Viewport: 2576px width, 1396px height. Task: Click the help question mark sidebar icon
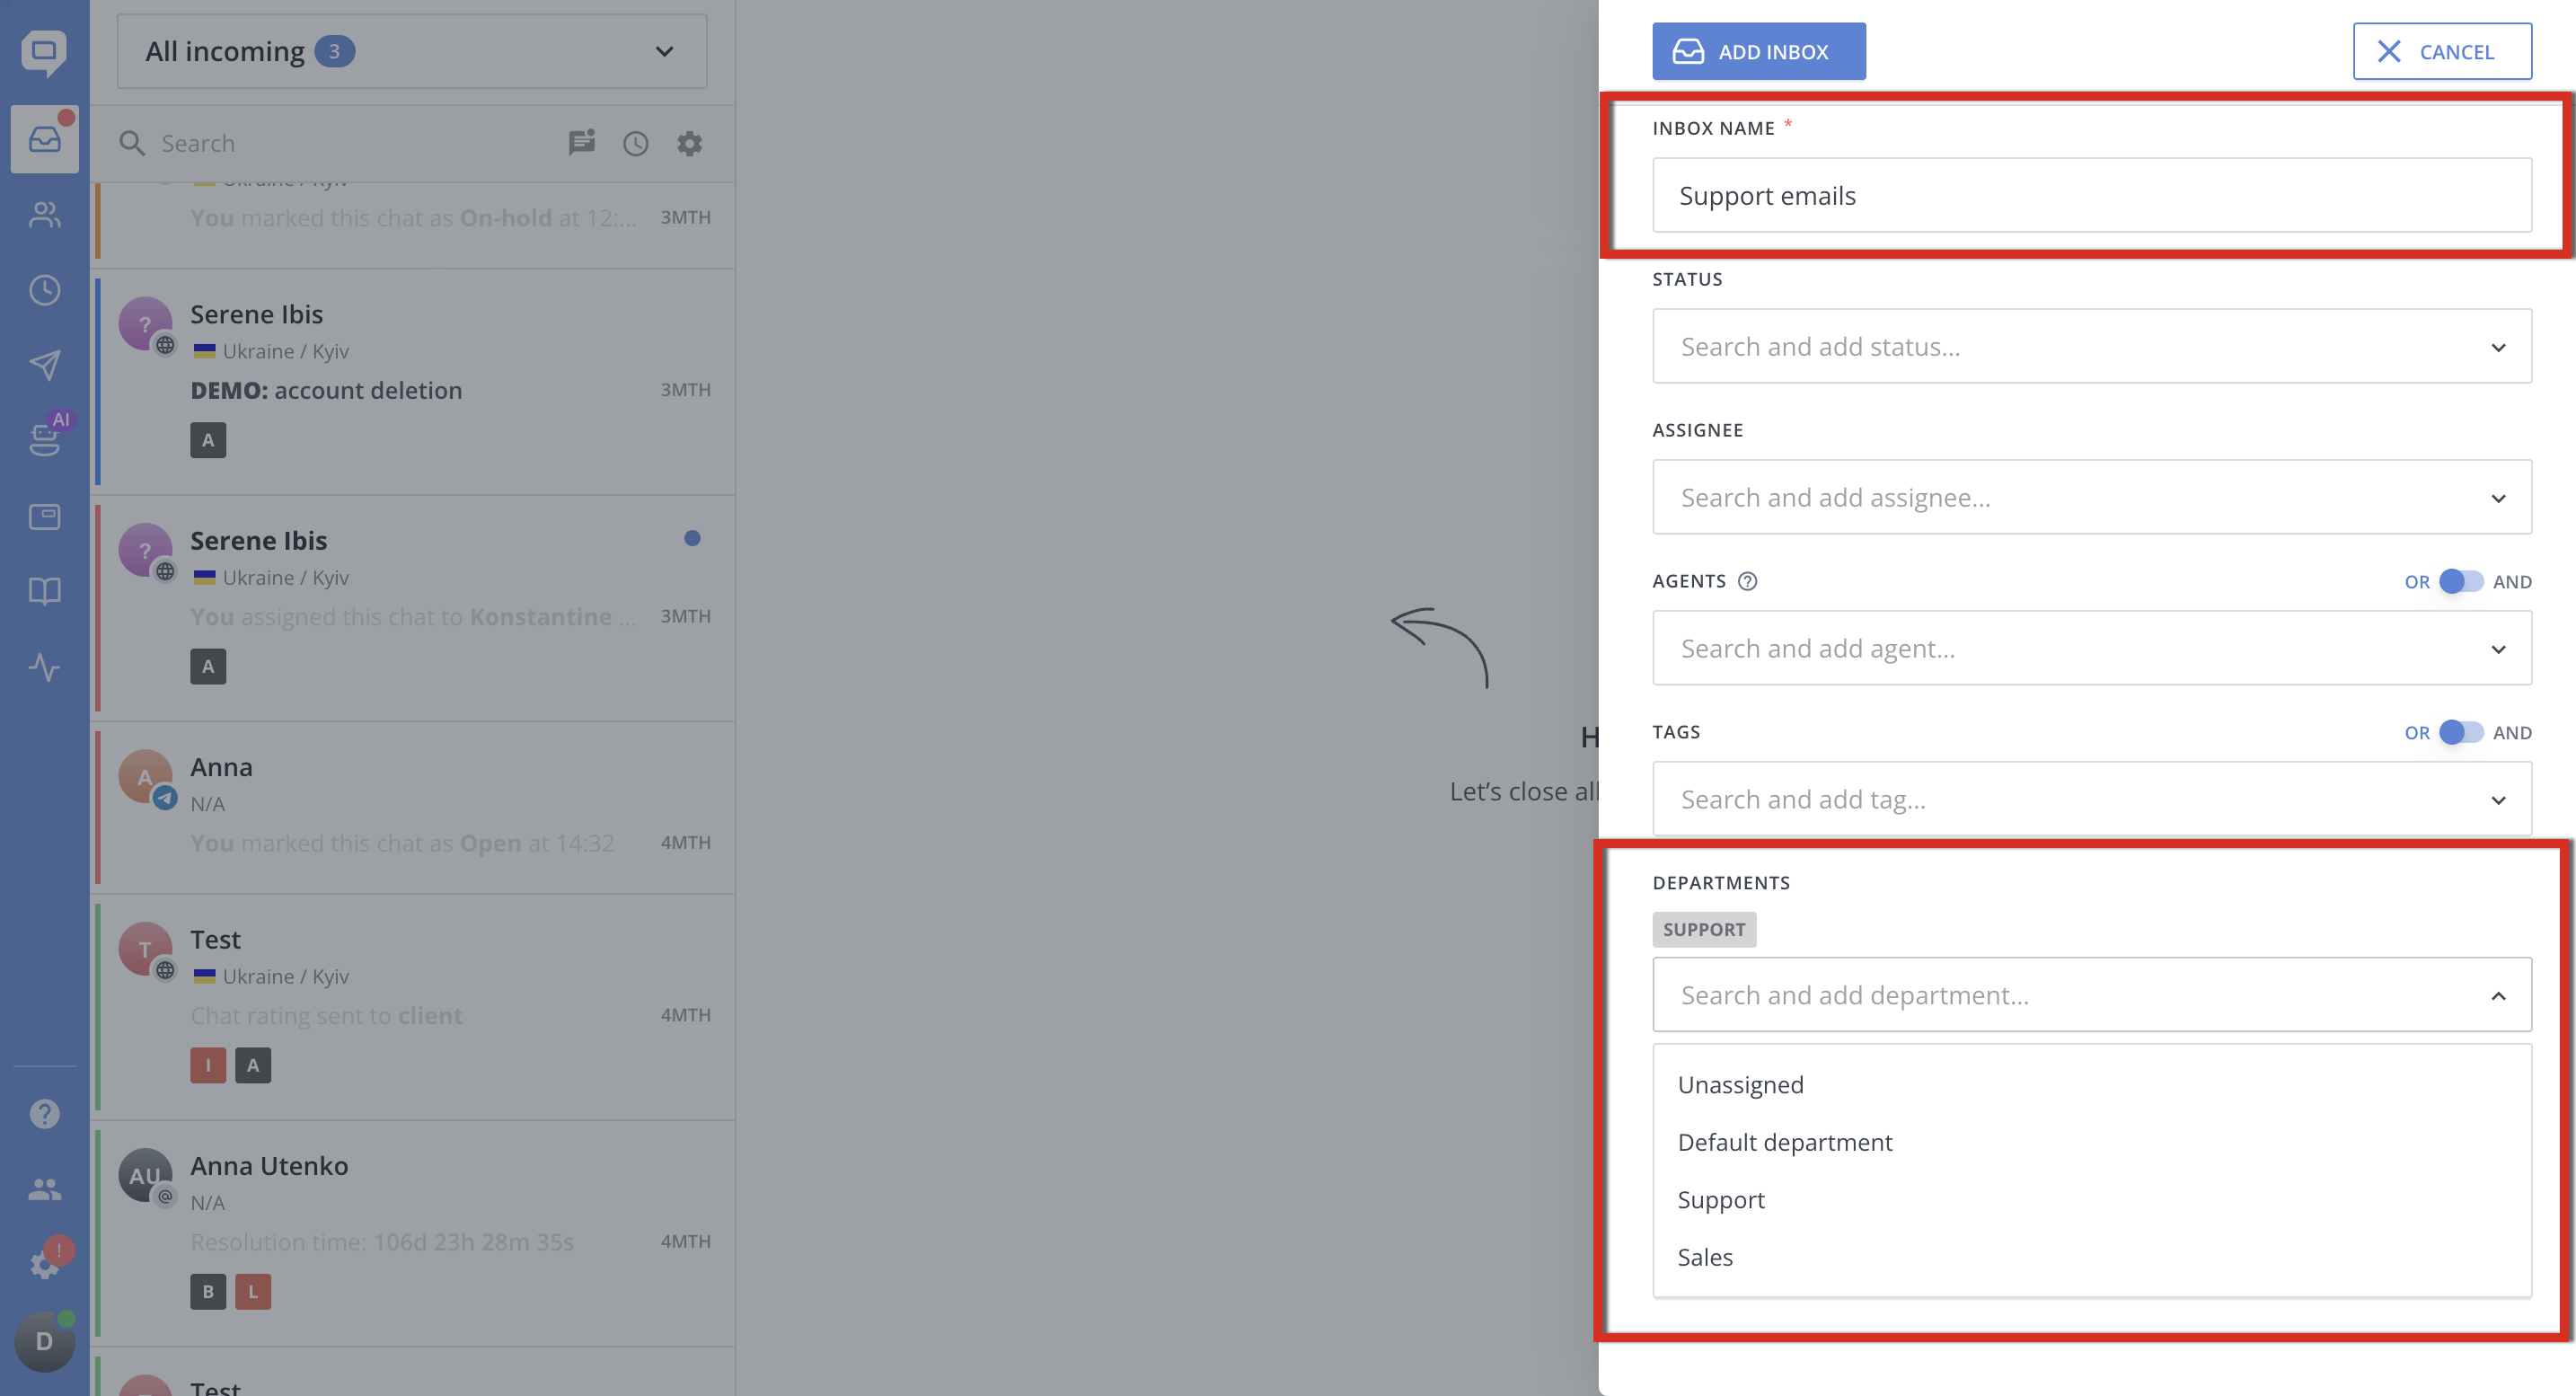tap(44, 1113)
